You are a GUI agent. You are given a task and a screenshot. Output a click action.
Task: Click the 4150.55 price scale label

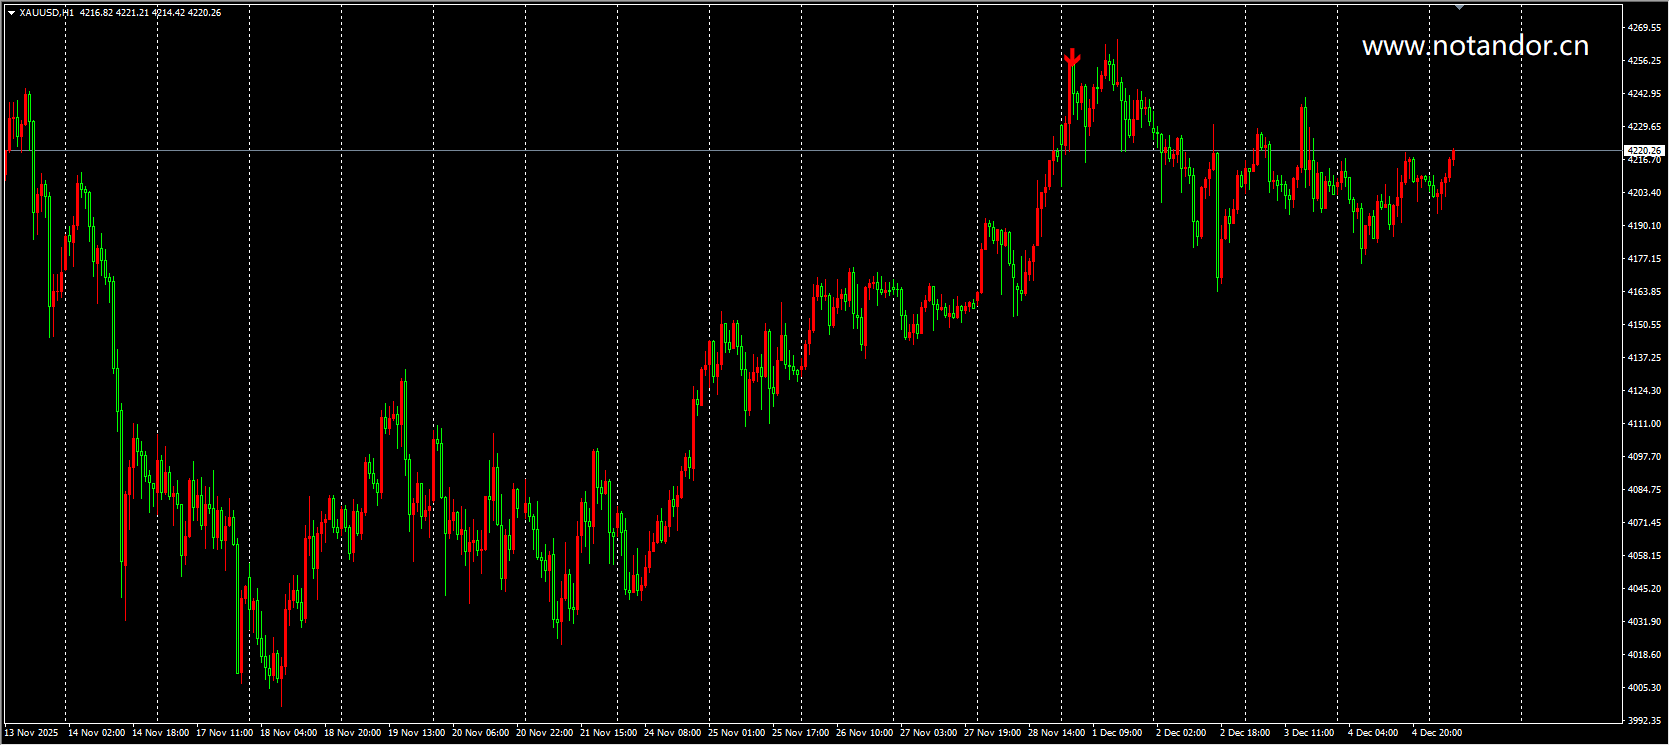[x=1644, y=325]
